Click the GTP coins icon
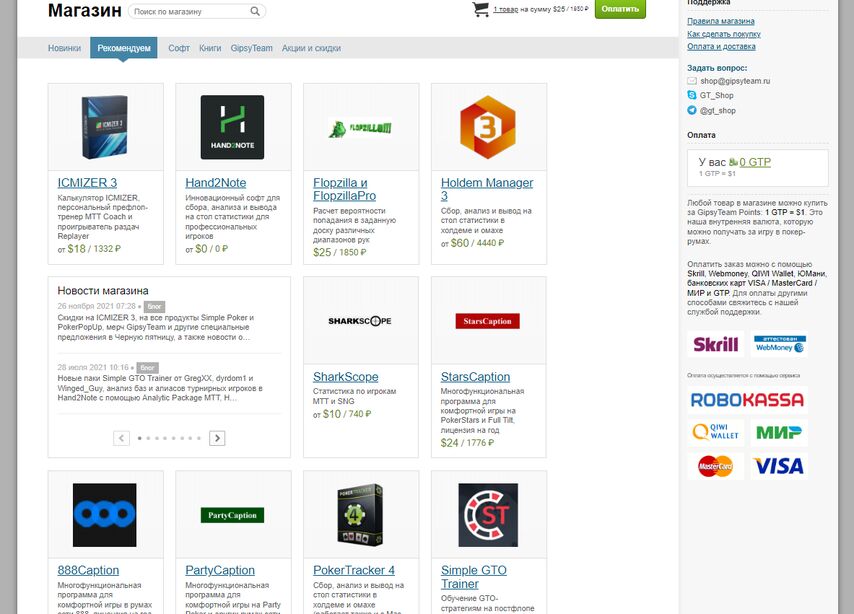Viewport: 854px width, 614px height. click(733, 162)
